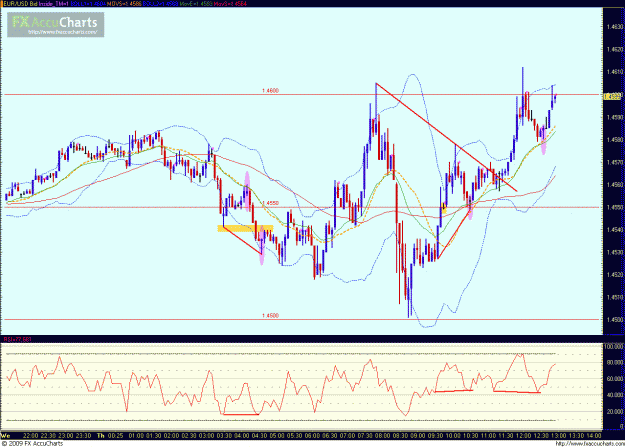
Task: Select the 1.4610 value on price axis
Action: 614,72
